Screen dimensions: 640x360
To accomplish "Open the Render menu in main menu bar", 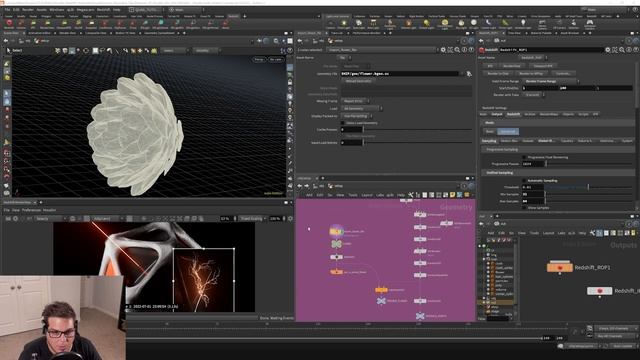I will (28, 9).
